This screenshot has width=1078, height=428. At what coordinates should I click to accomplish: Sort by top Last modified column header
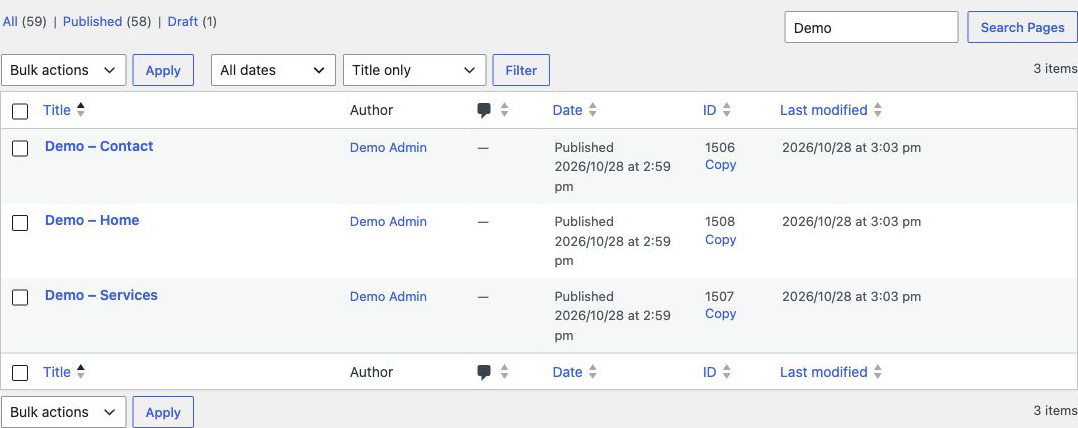(824, 110)
